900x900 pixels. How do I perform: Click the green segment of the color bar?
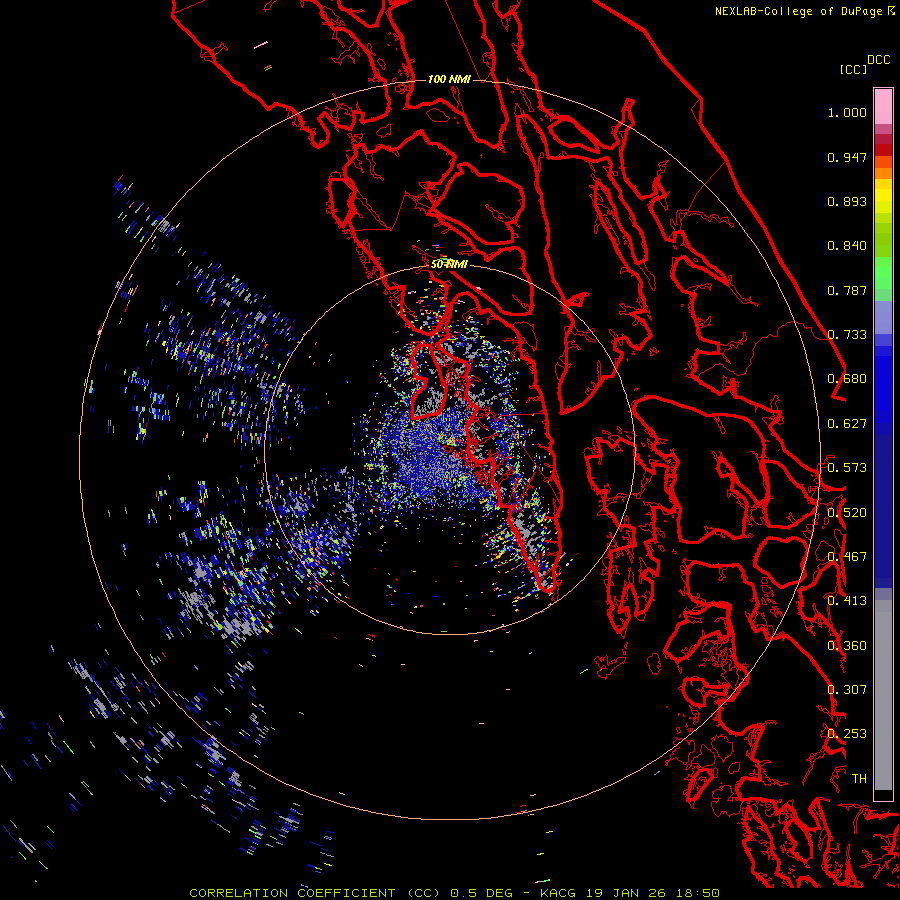(883, 273)
